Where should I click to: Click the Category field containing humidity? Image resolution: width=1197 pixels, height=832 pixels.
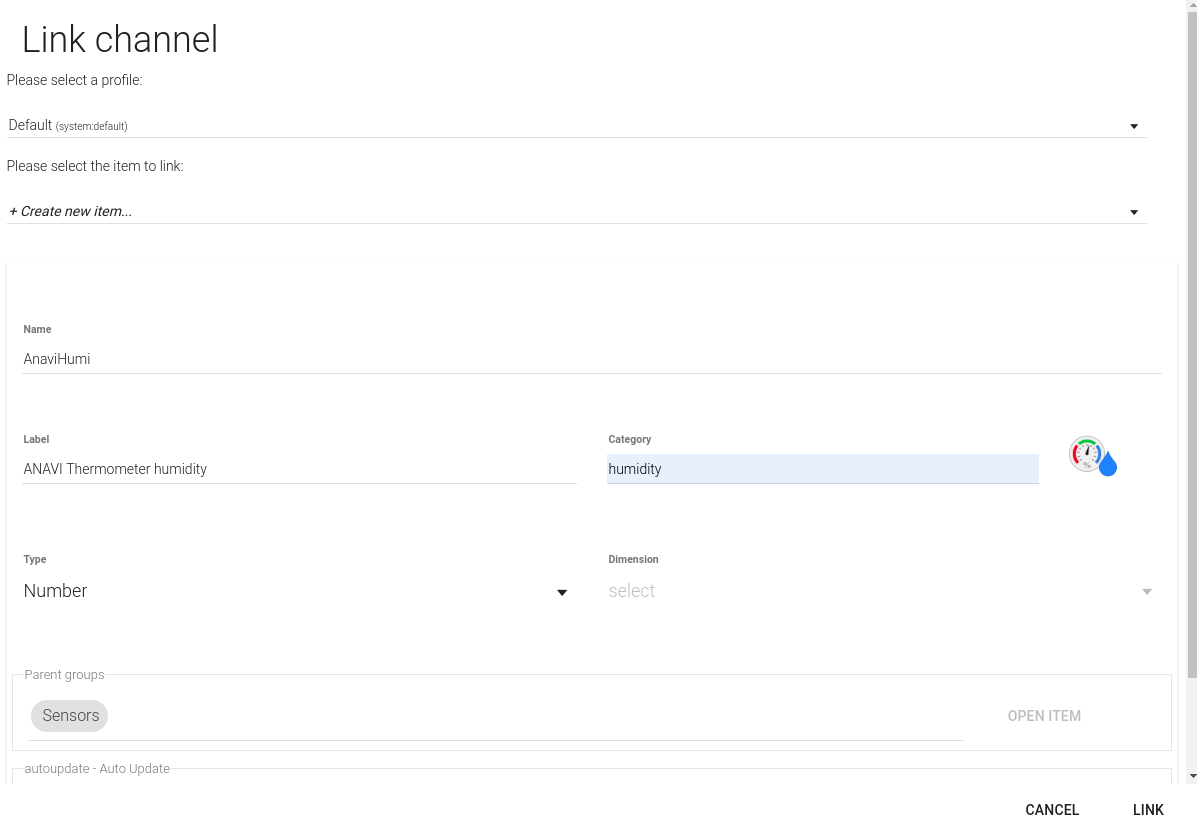point(822,469)
